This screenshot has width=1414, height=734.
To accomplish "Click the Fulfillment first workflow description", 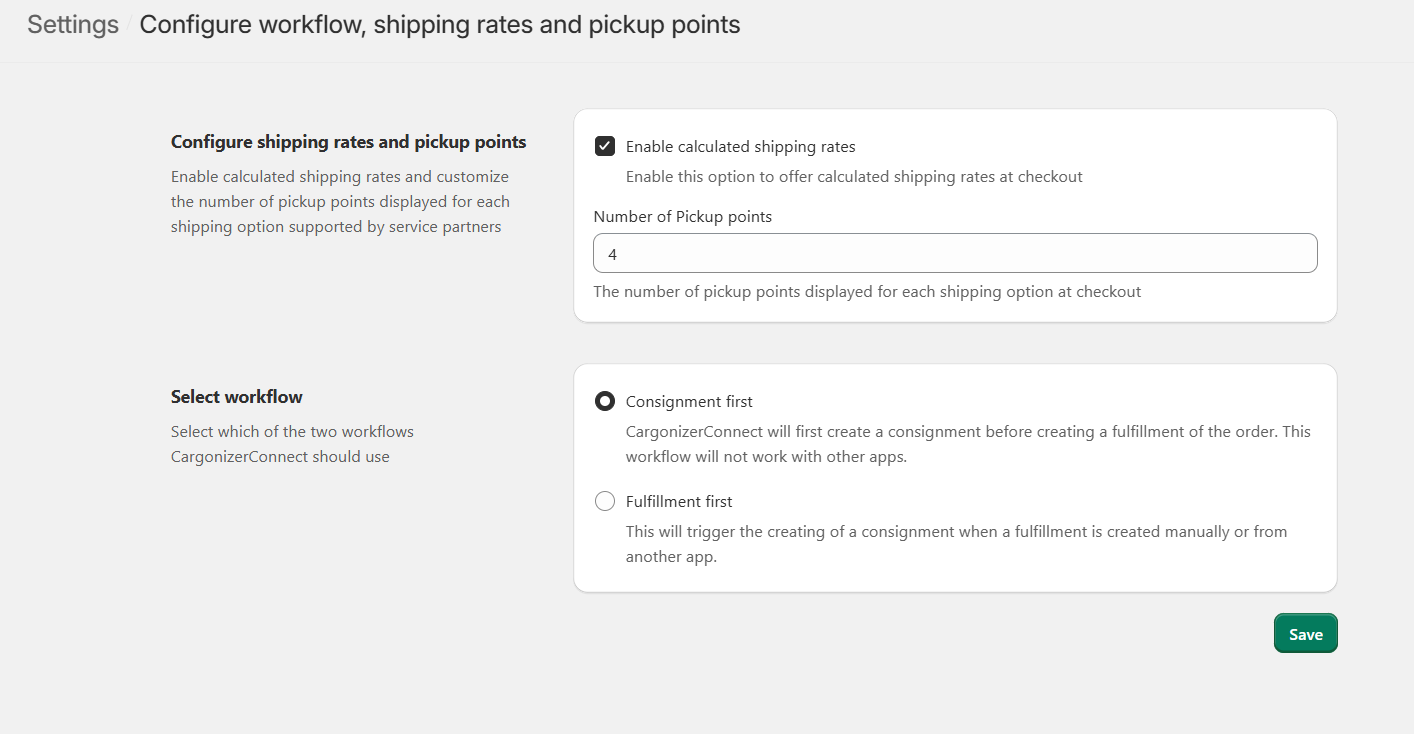I will click(956, 544).
